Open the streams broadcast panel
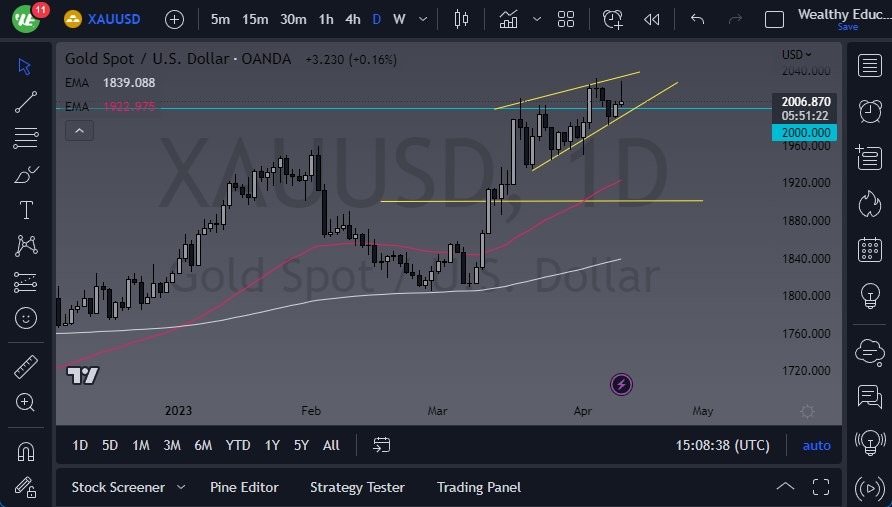 (869, 488)
